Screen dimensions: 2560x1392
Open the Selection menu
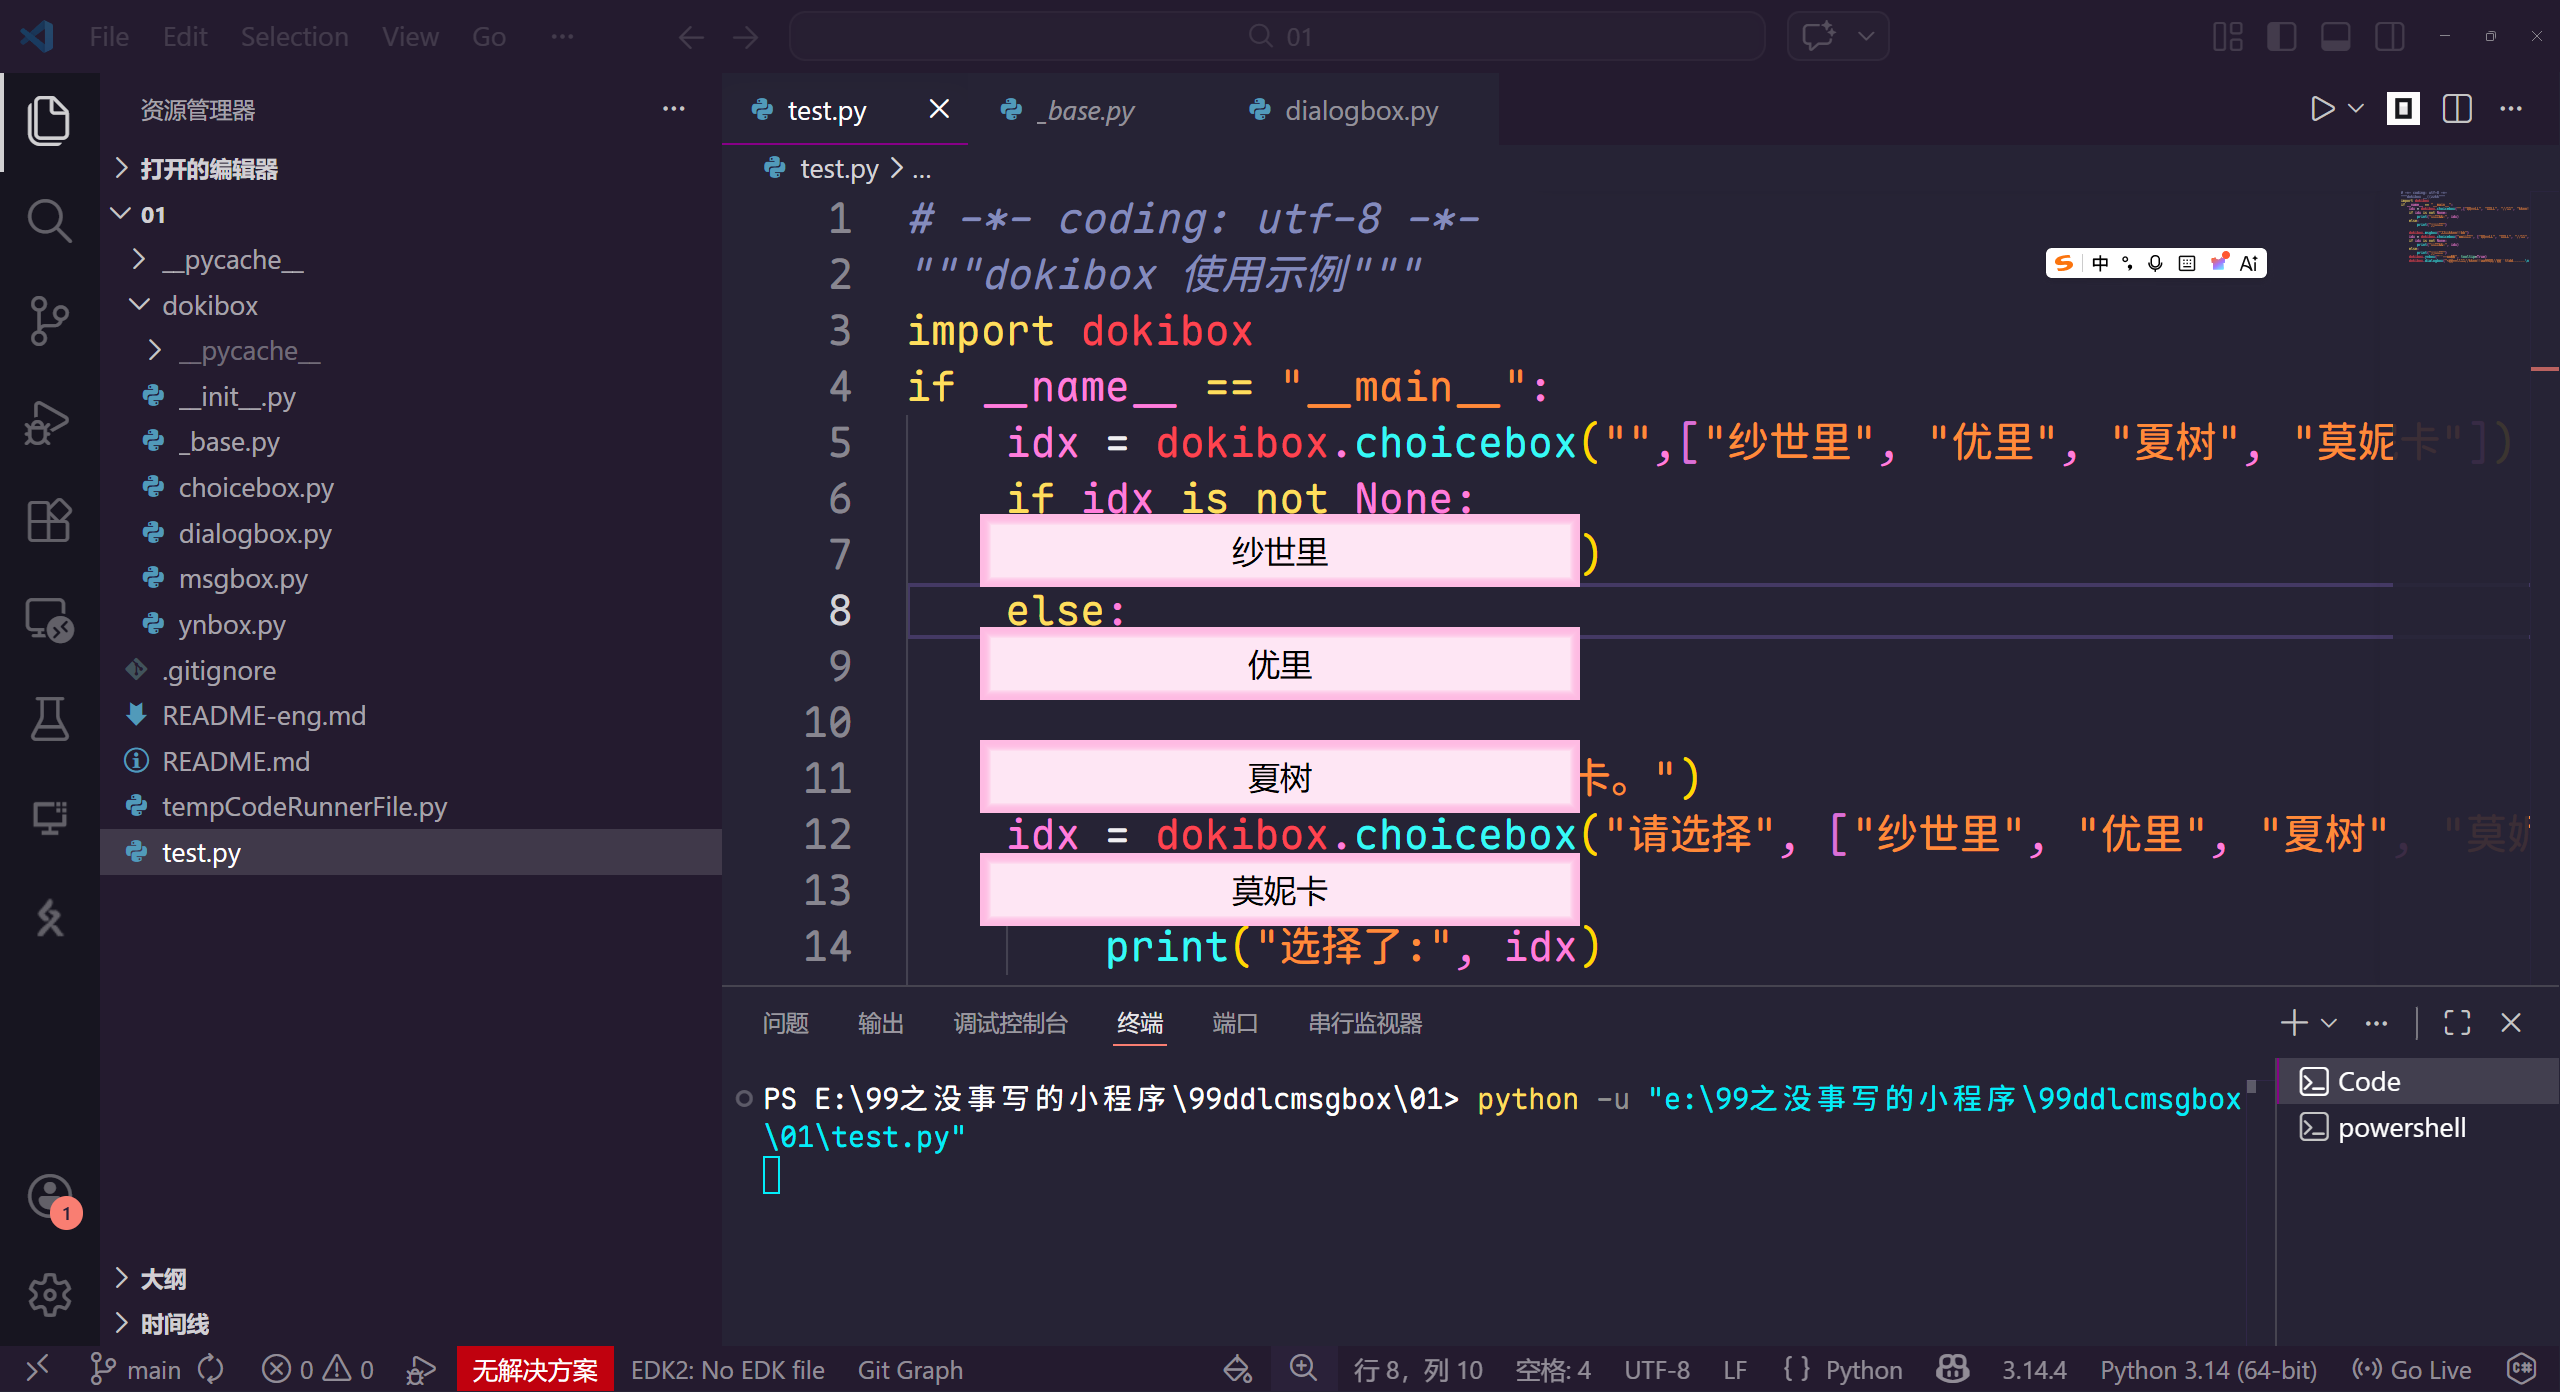[x=294, y=37]
